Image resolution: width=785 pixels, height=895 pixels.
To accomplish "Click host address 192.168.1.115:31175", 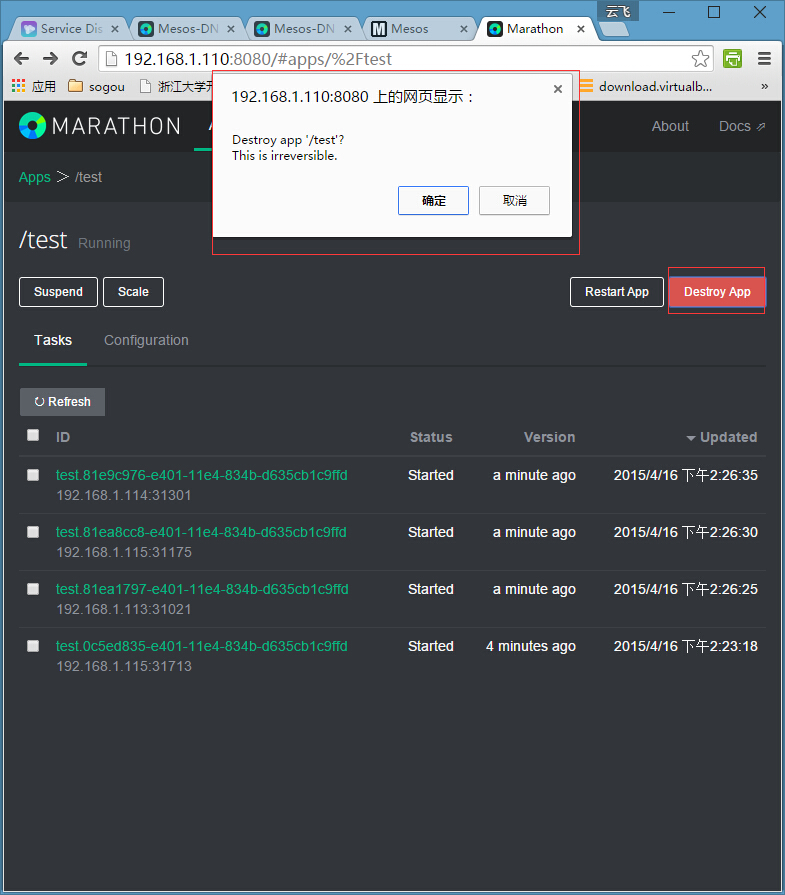I will pos(124,553).
